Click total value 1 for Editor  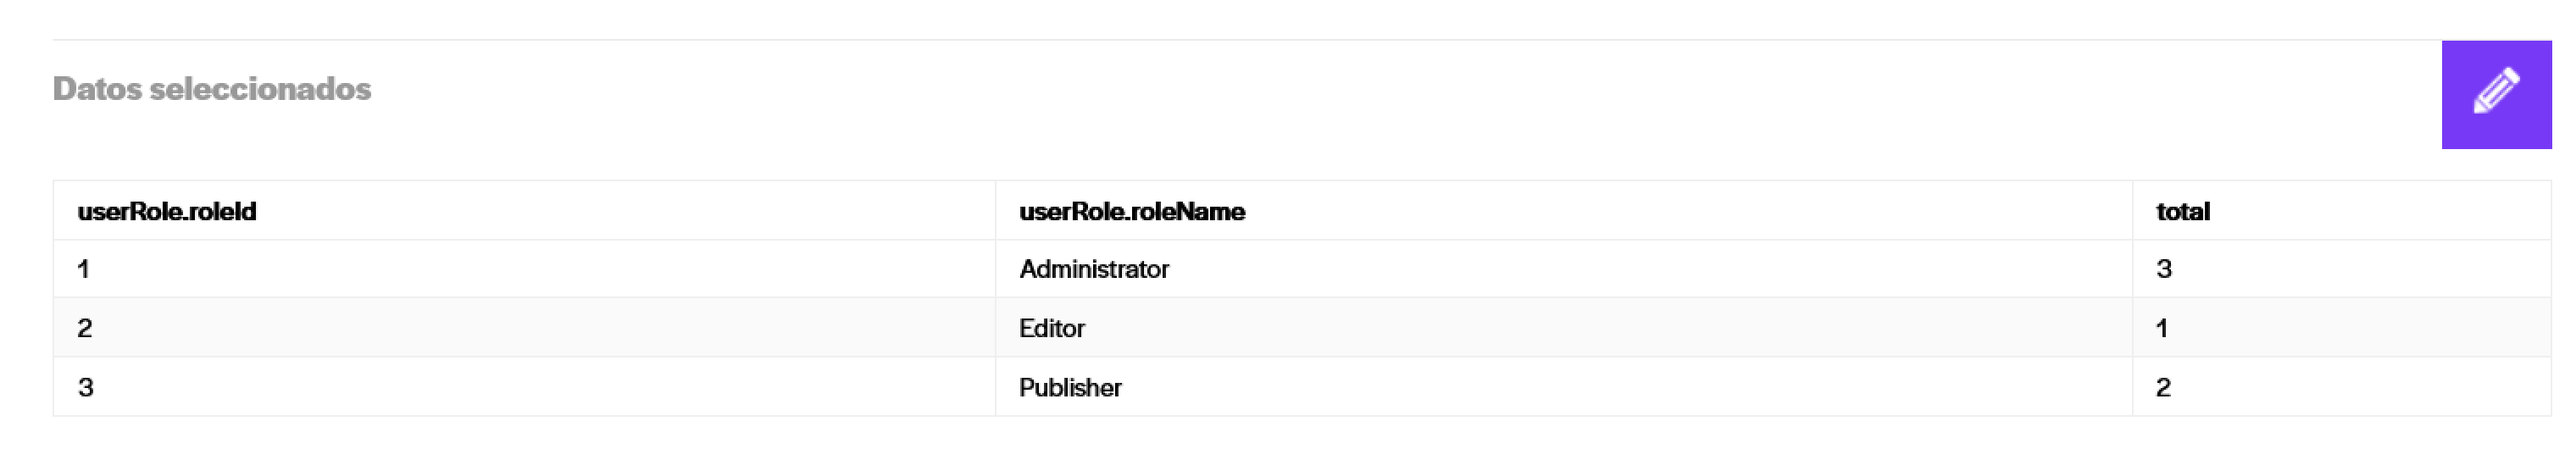pyautogui.click(x=2162, y=328)
